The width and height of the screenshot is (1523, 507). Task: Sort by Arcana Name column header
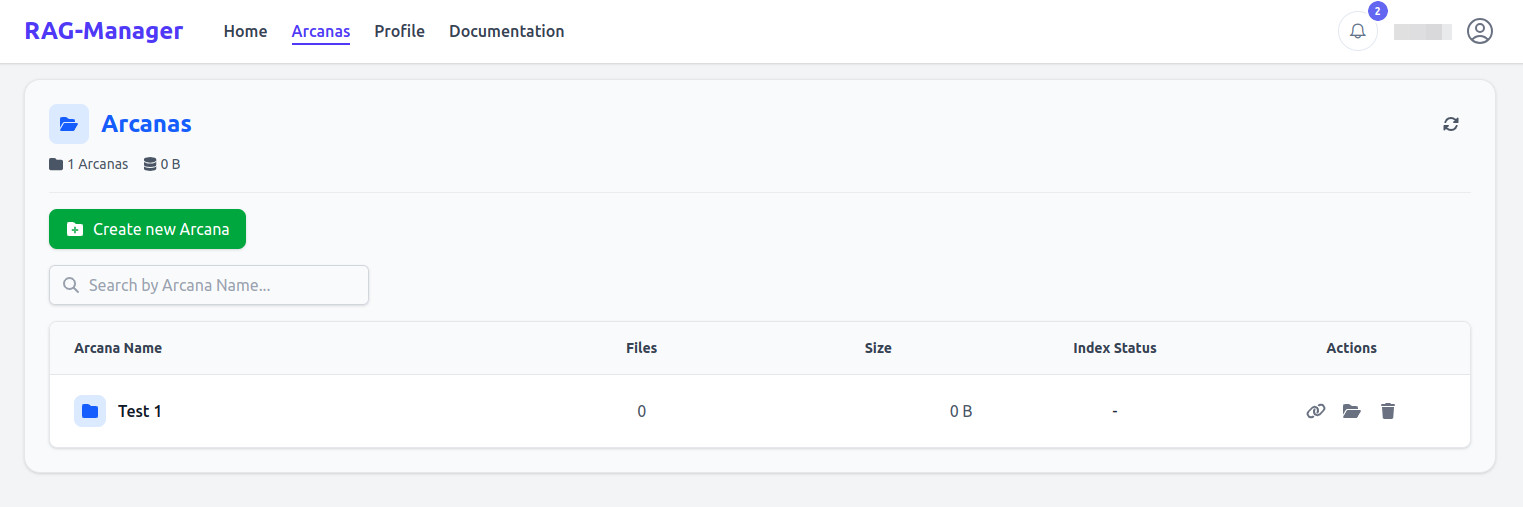(118, 348)
